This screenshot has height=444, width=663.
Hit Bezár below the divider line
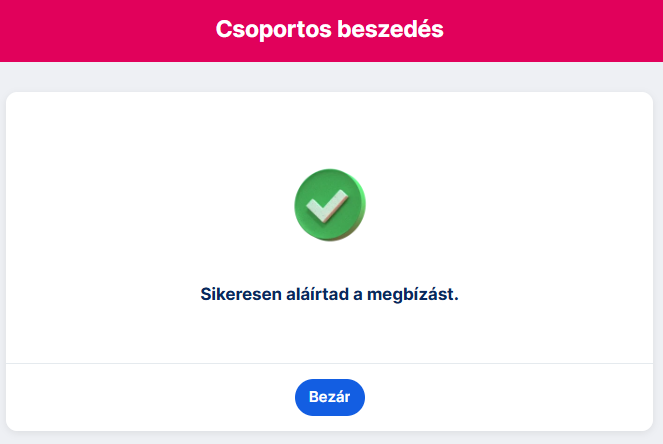pyautogui.click(x=330, y=397)
